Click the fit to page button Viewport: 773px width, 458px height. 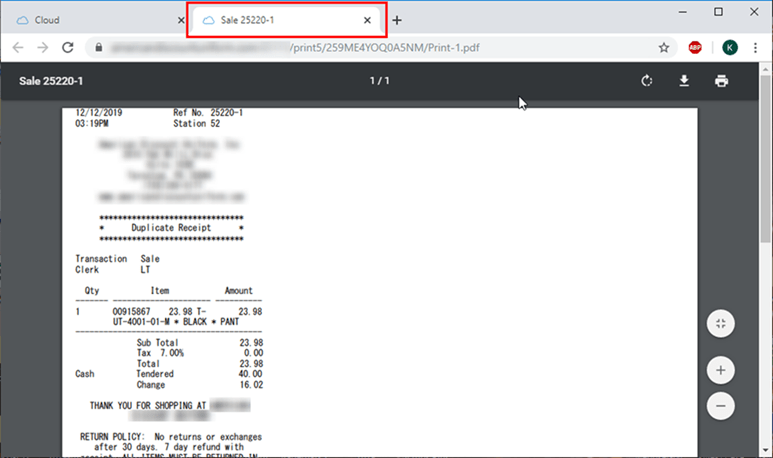tap(721, 323)
